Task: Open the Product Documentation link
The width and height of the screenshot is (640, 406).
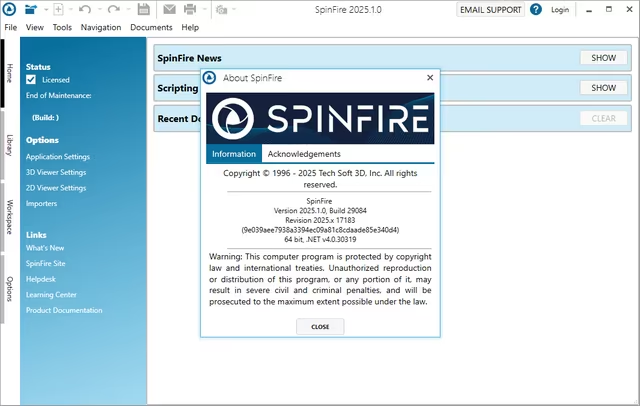Action: tap(64, 310)
